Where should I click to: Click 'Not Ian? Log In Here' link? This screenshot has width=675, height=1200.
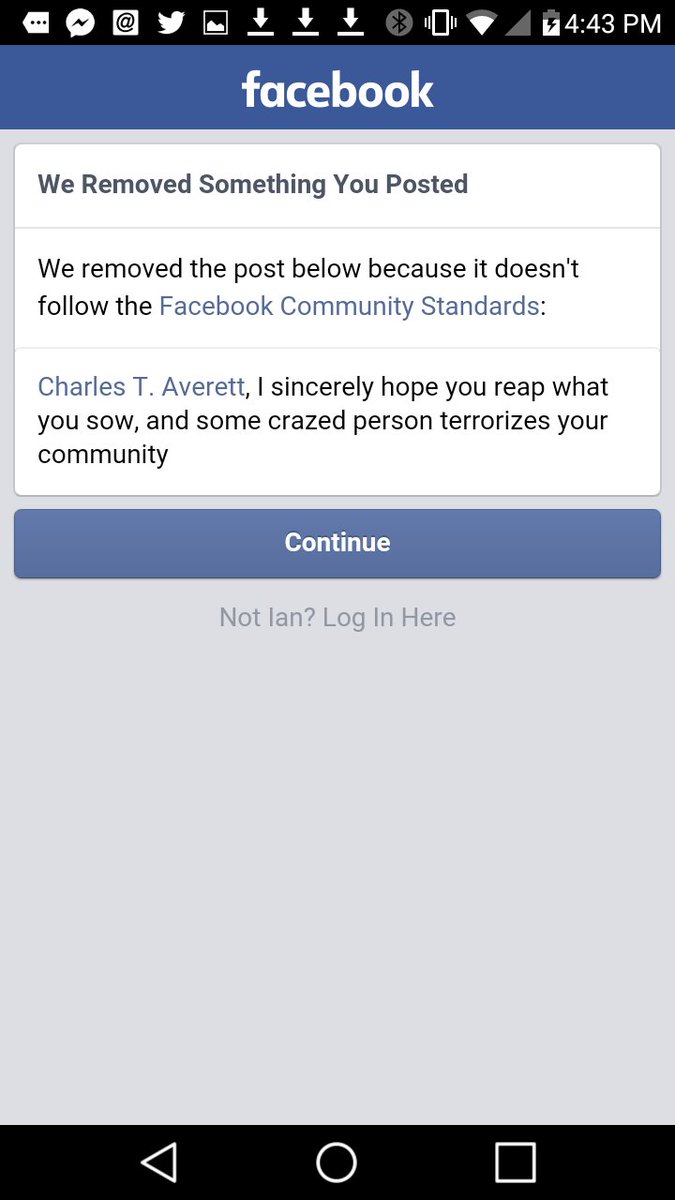click(337, 617)
